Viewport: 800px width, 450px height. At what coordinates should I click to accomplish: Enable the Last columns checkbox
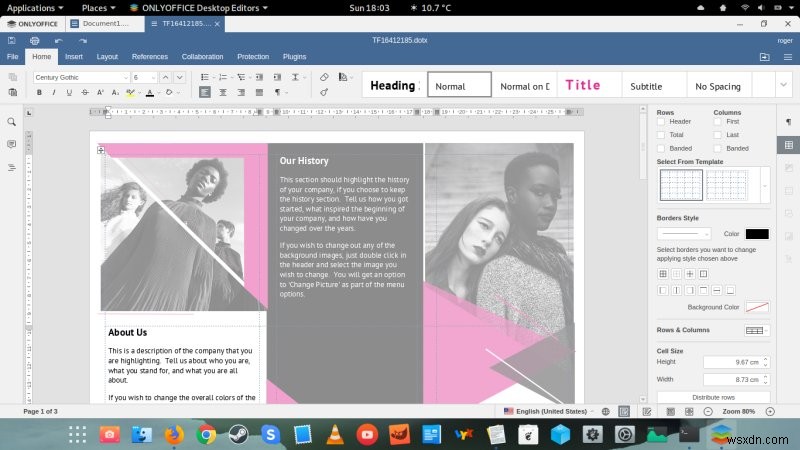tap(718, 135)
